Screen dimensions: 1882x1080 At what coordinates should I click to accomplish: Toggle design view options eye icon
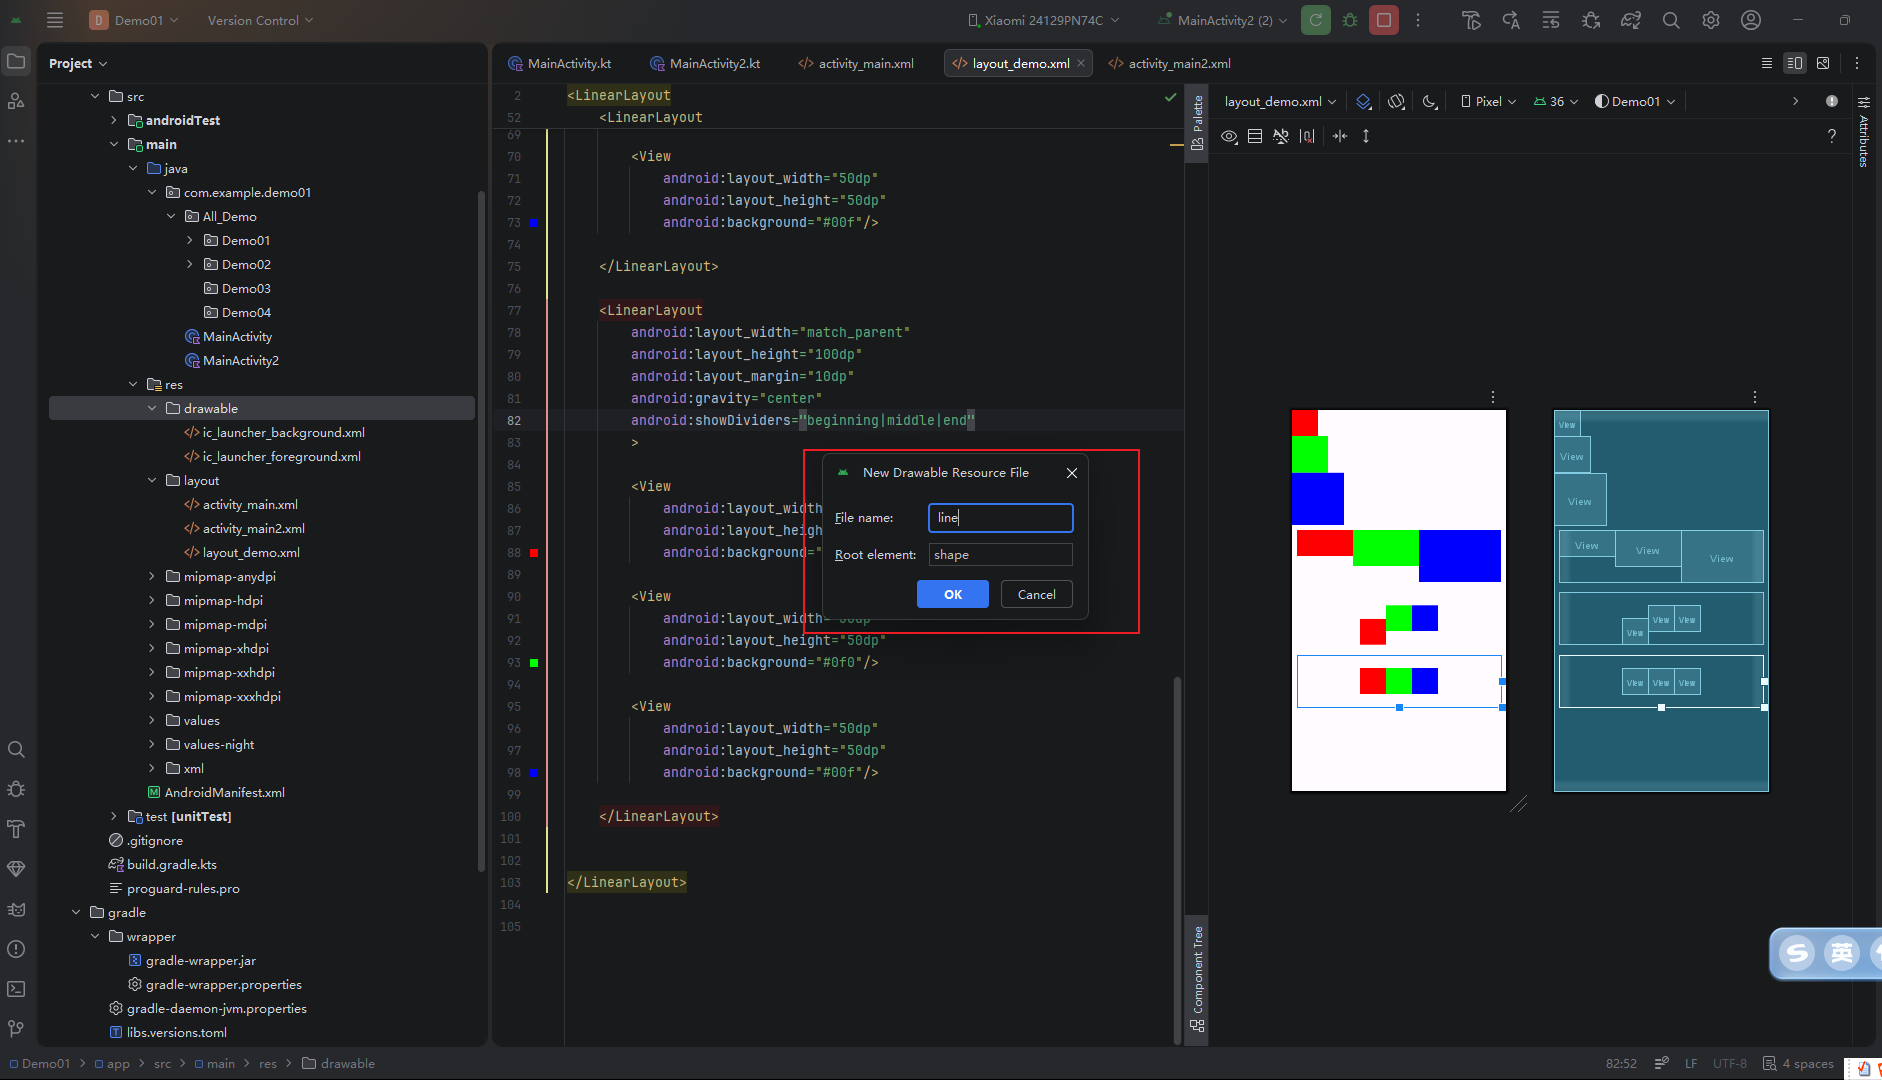tap(1229, 136)
